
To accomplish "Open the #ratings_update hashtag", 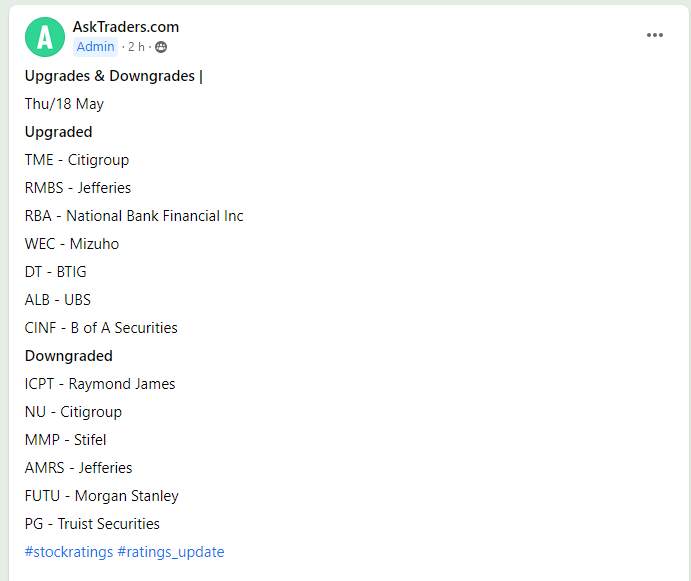I will (x=171, y=552).
